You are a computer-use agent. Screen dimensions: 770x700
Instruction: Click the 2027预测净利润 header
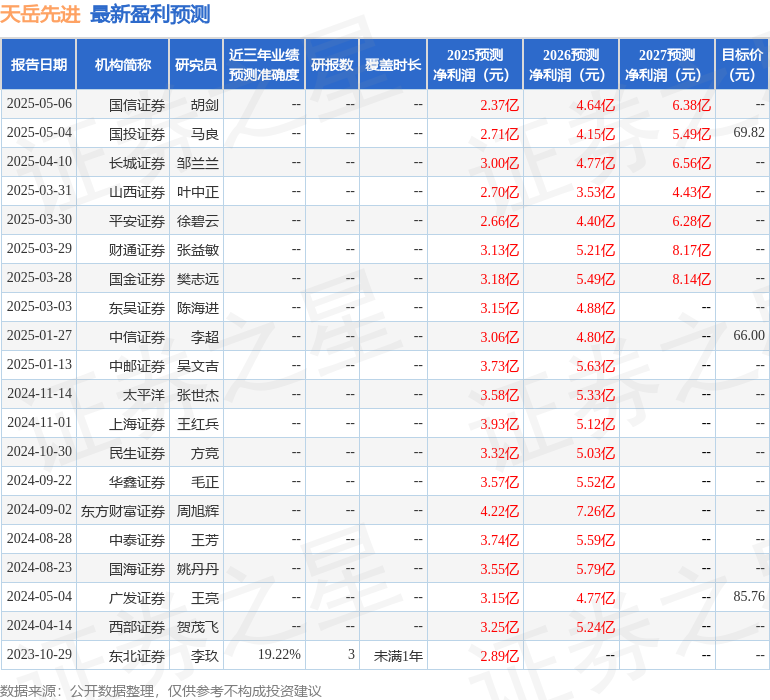[x=667, y=64]
